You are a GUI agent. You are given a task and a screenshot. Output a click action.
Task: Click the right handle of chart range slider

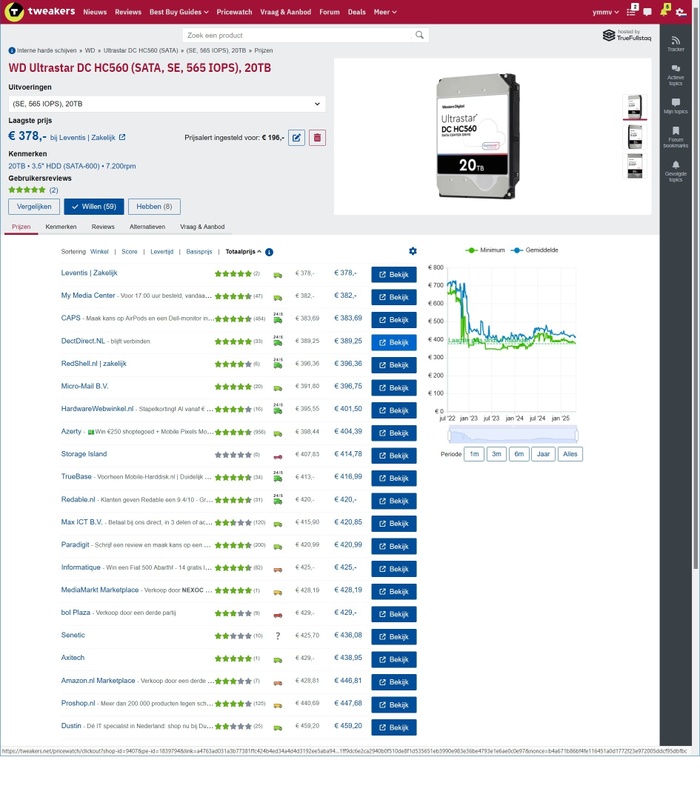[577, 435]
